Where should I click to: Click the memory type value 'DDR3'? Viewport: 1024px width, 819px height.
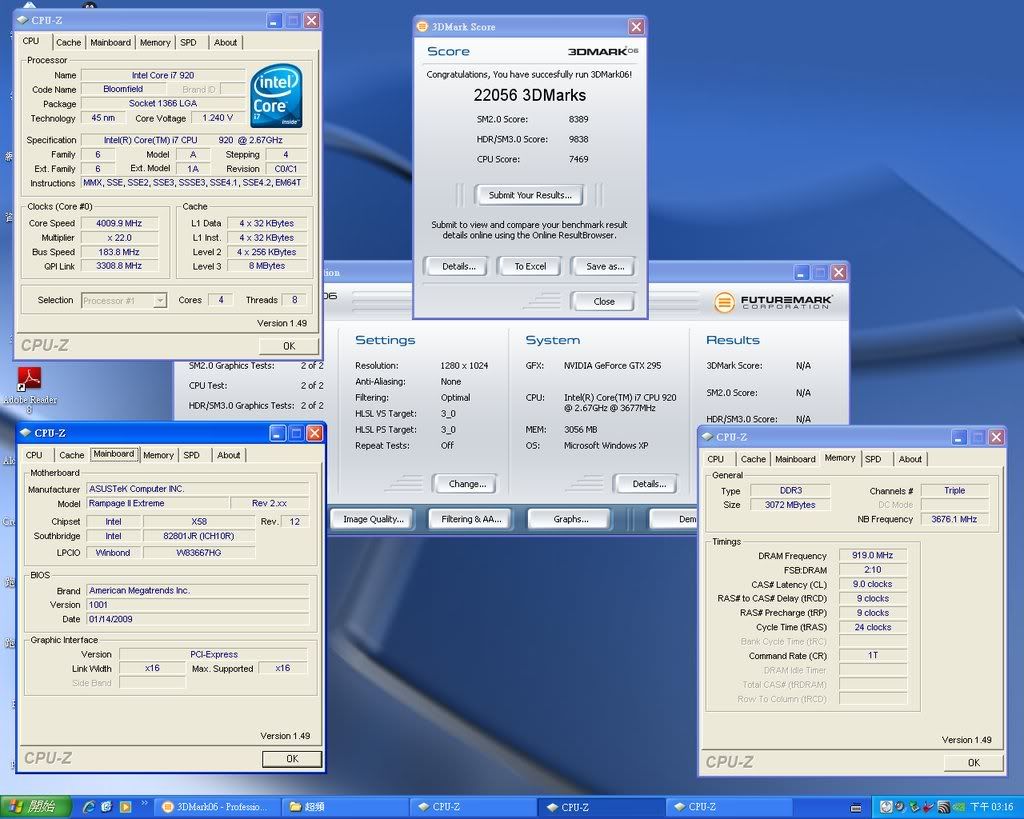coord(790,490)
